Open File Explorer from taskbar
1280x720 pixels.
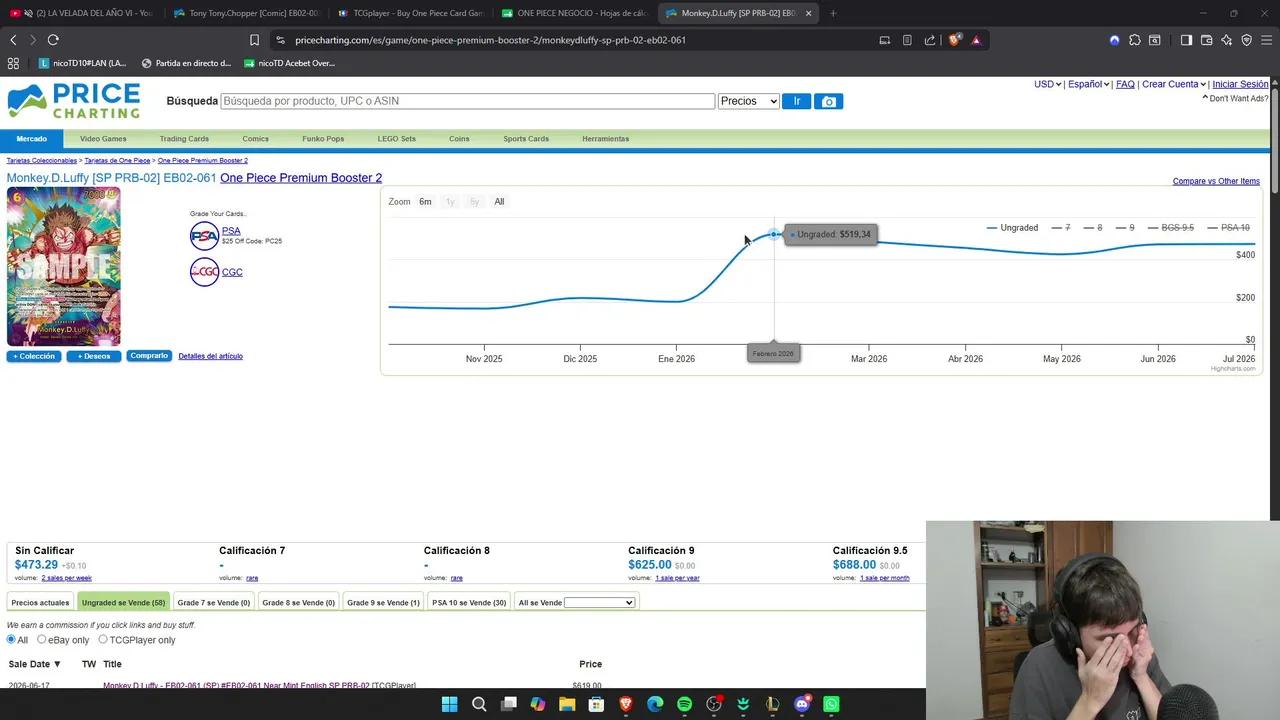click(567, 704)
